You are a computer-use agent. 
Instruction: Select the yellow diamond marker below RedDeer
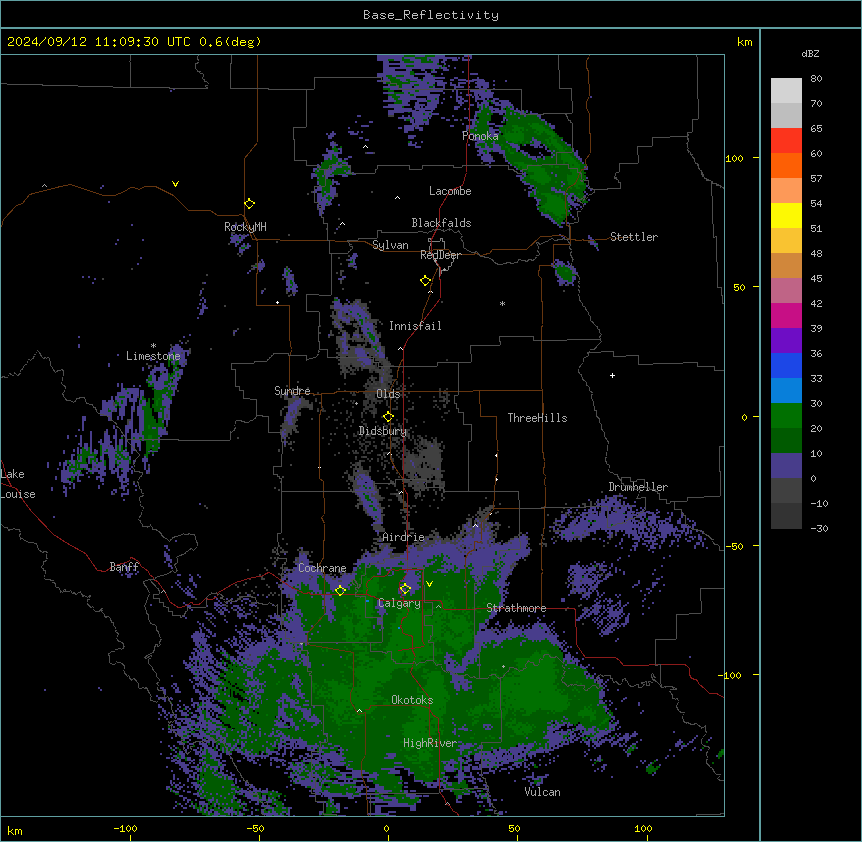click(425, 281)
